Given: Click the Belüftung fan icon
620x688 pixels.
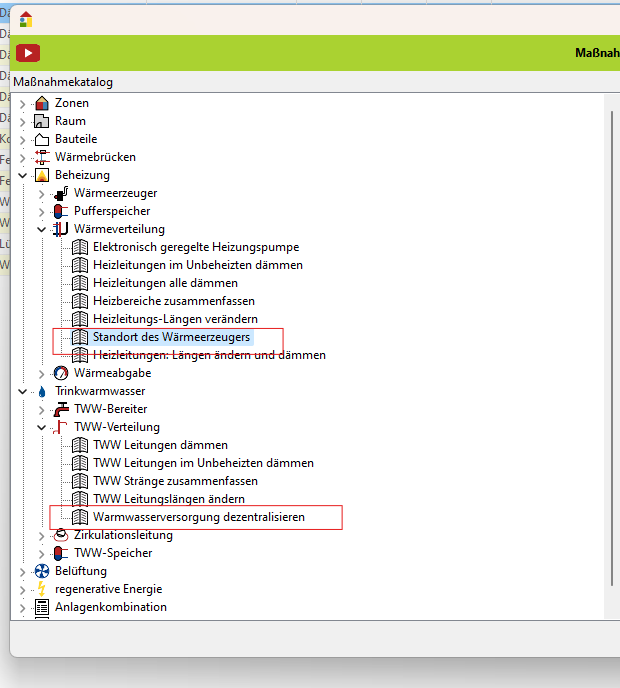Looking at the screenshot, I should pyautogui.click(x=41, y=571).
